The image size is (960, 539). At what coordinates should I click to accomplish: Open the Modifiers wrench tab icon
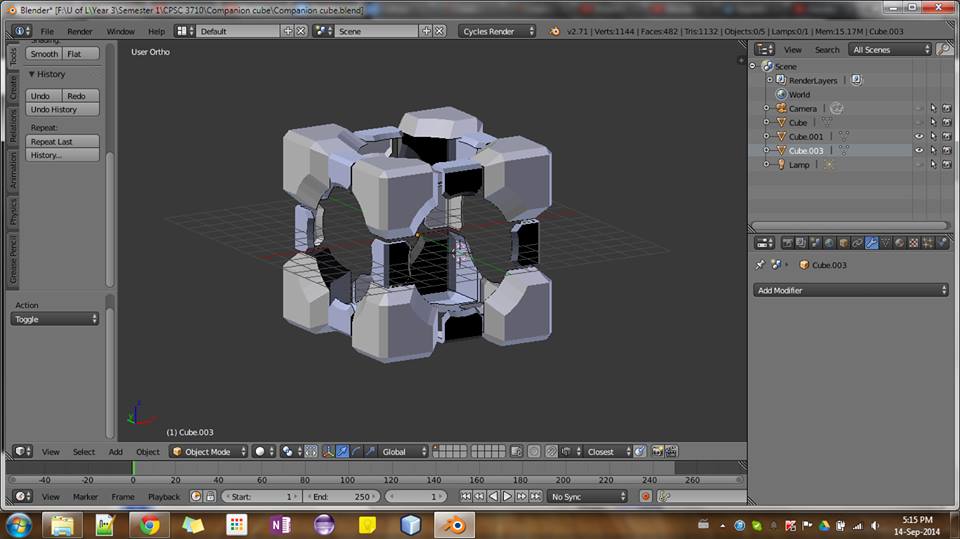[871, 243]
